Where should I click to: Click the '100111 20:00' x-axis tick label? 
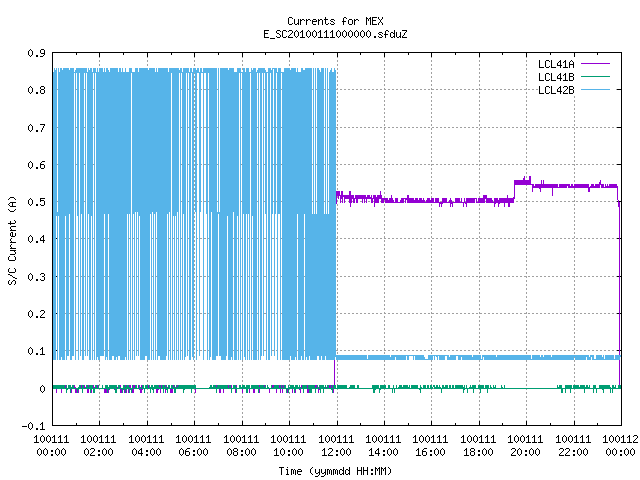(525, 446)
